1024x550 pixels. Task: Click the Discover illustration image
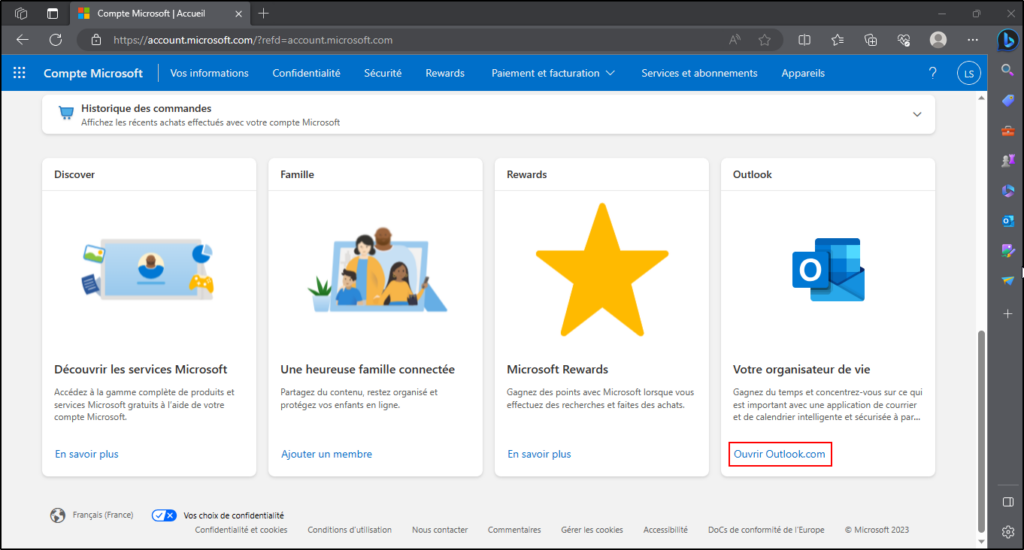148,269
